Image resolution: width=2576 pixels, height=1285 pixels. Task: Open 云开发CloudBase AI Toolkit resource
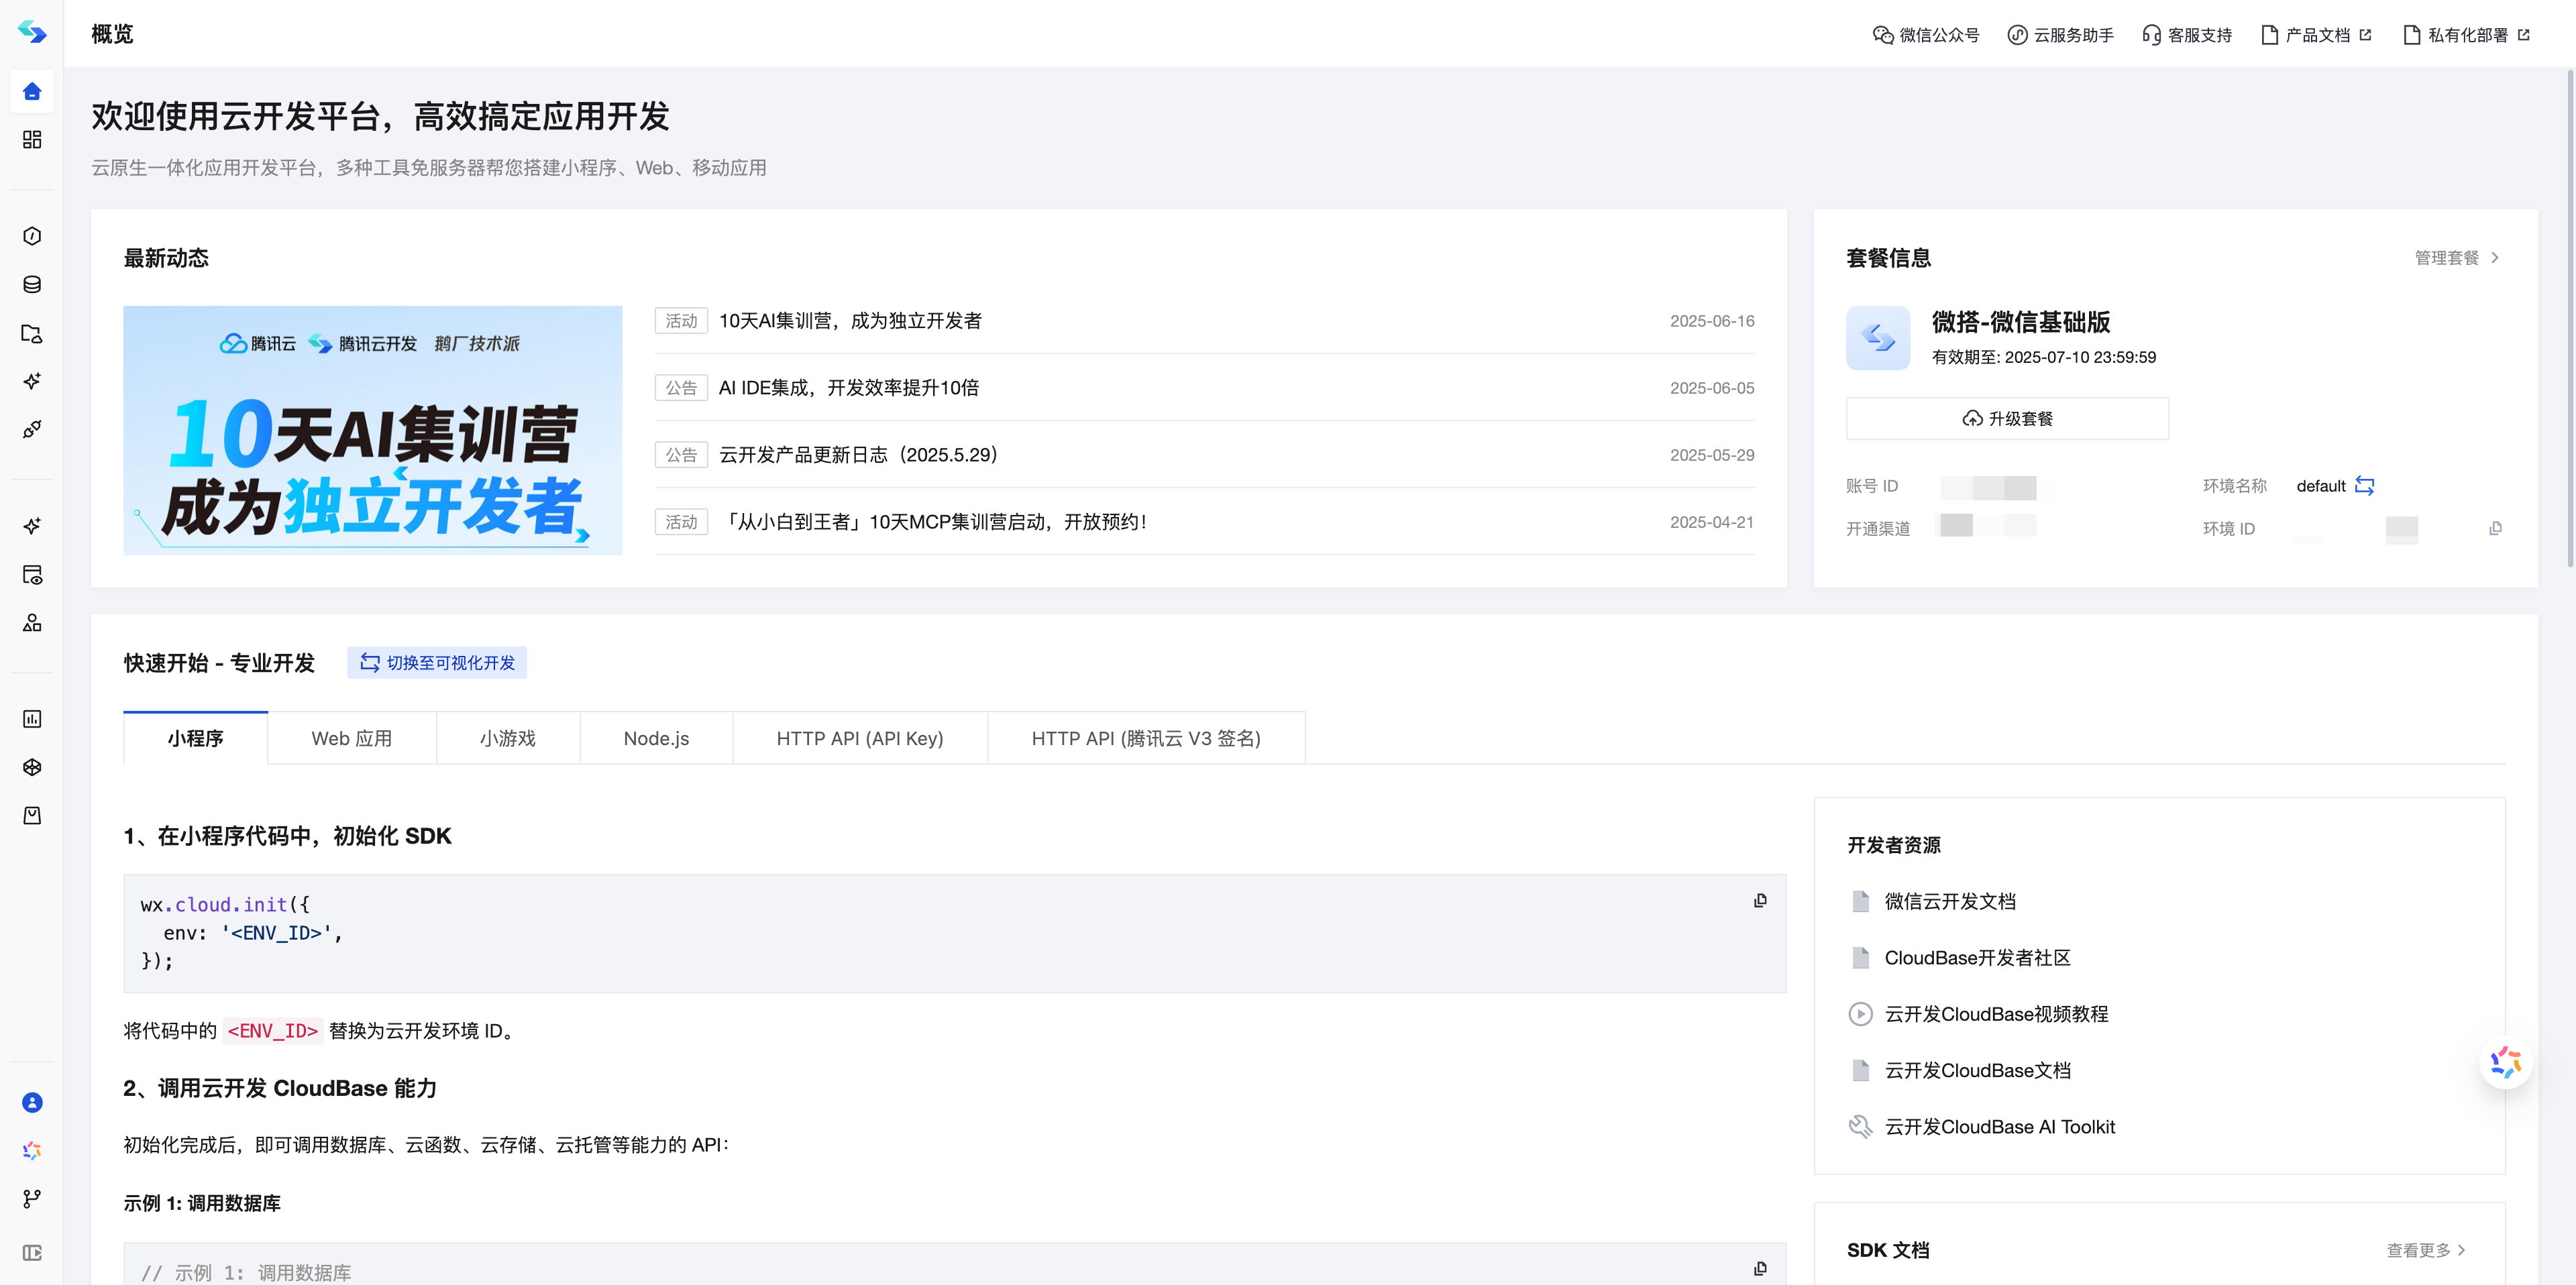pyautogui.click(x=2000, y=1127)
